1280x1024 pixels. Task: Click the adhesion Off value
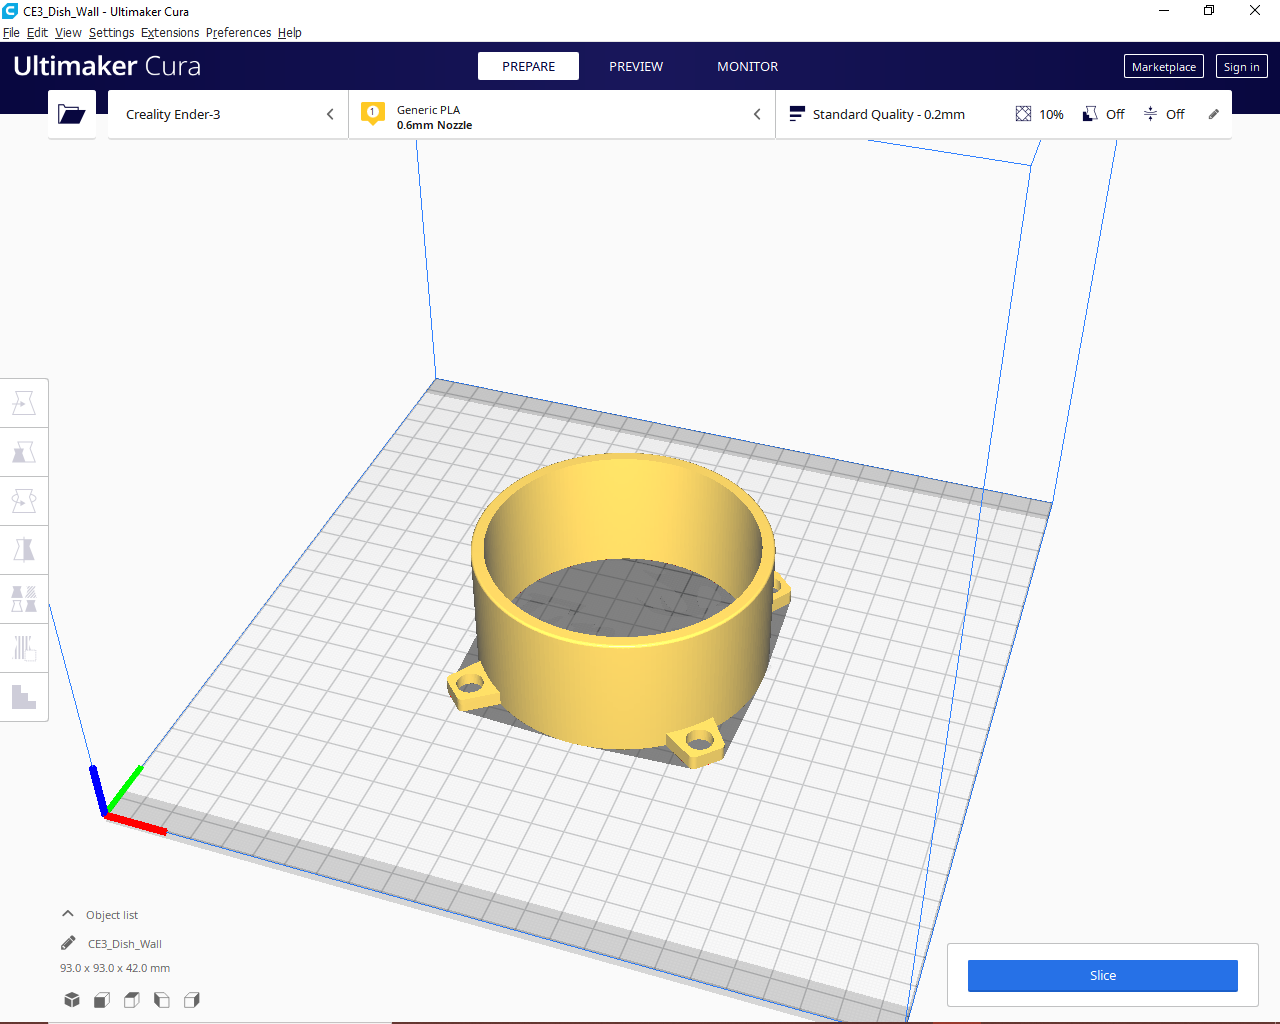click(1175, 114)
